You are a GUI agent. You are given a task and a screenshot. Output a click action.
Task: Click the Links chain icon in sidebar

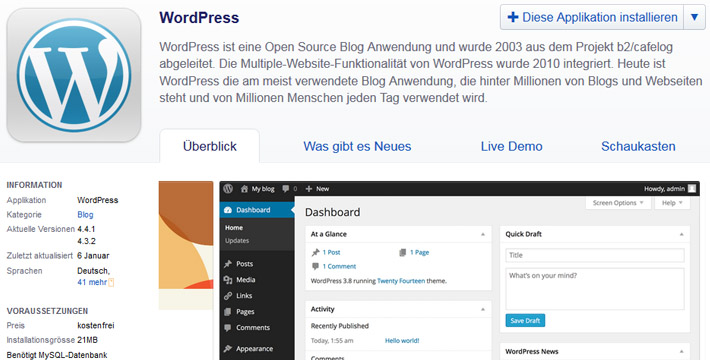click(228, 296)
